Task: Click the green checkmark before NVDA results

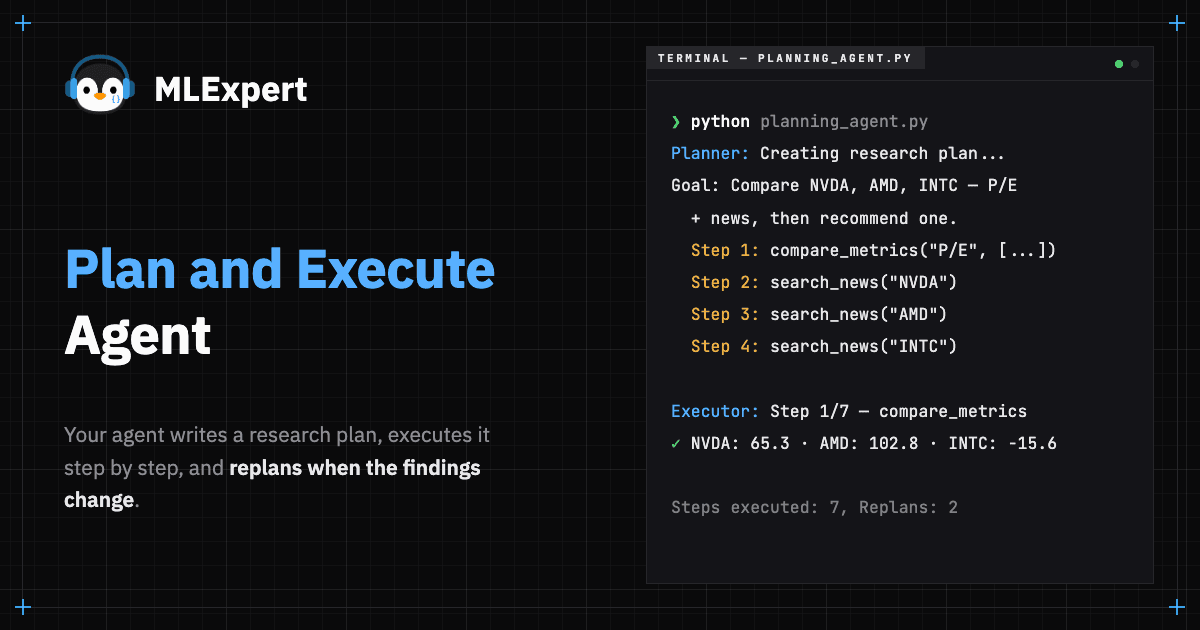Action: pyautogui.click(x=676, y=443)
